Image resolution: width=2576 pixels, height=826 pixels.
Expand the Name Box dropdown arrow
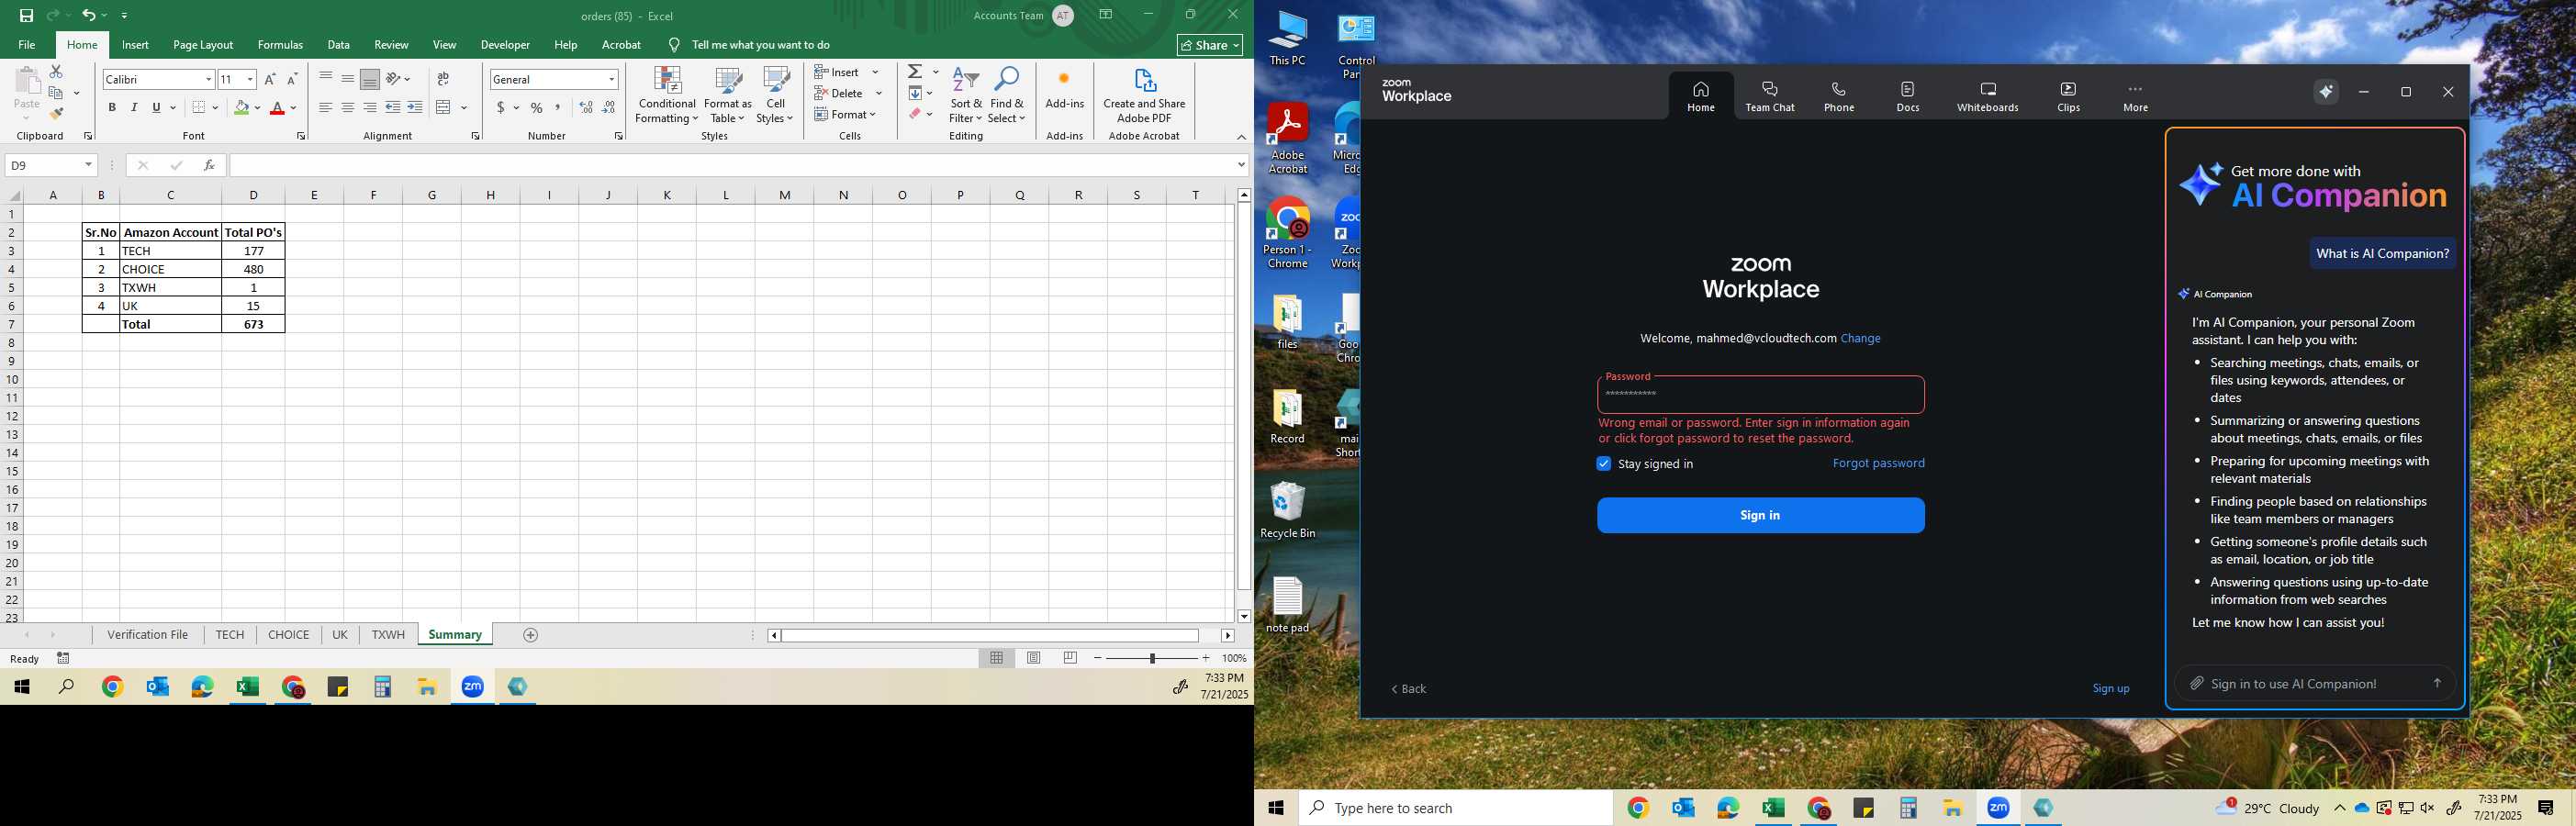pyautogui.click(x=89, y=165)
